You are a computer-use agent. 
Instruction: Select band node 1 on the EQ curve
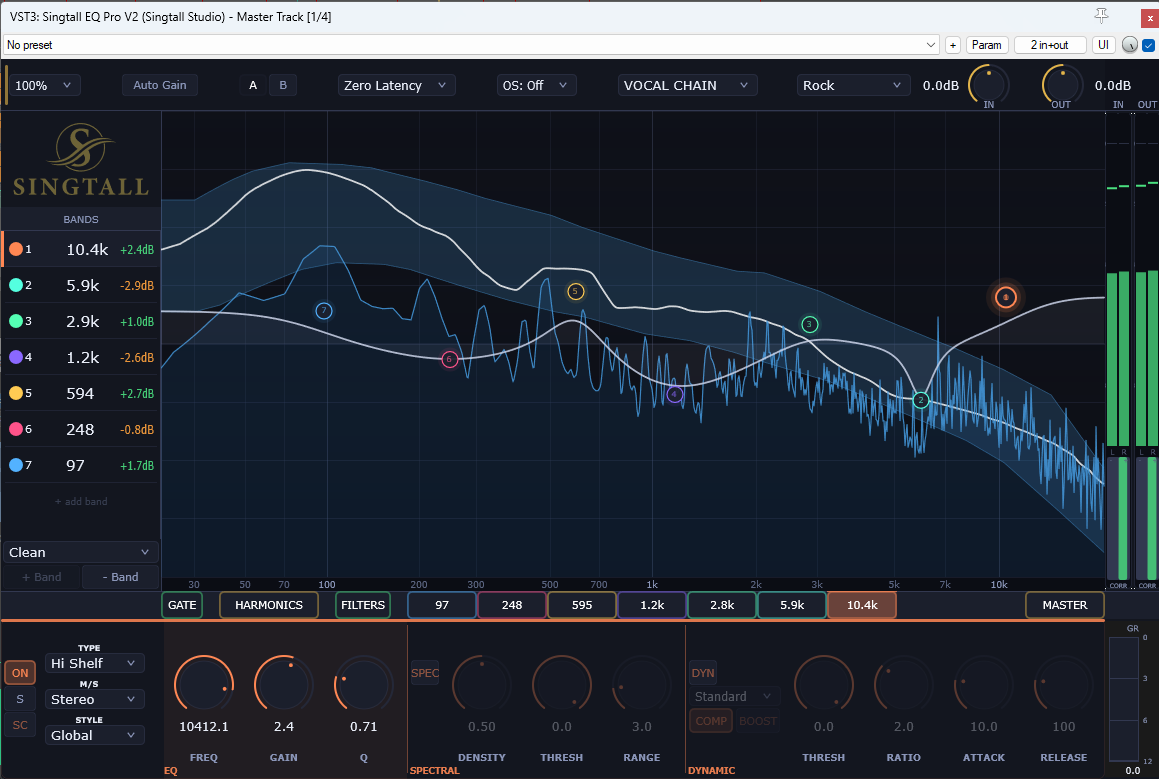(1005, 297)
